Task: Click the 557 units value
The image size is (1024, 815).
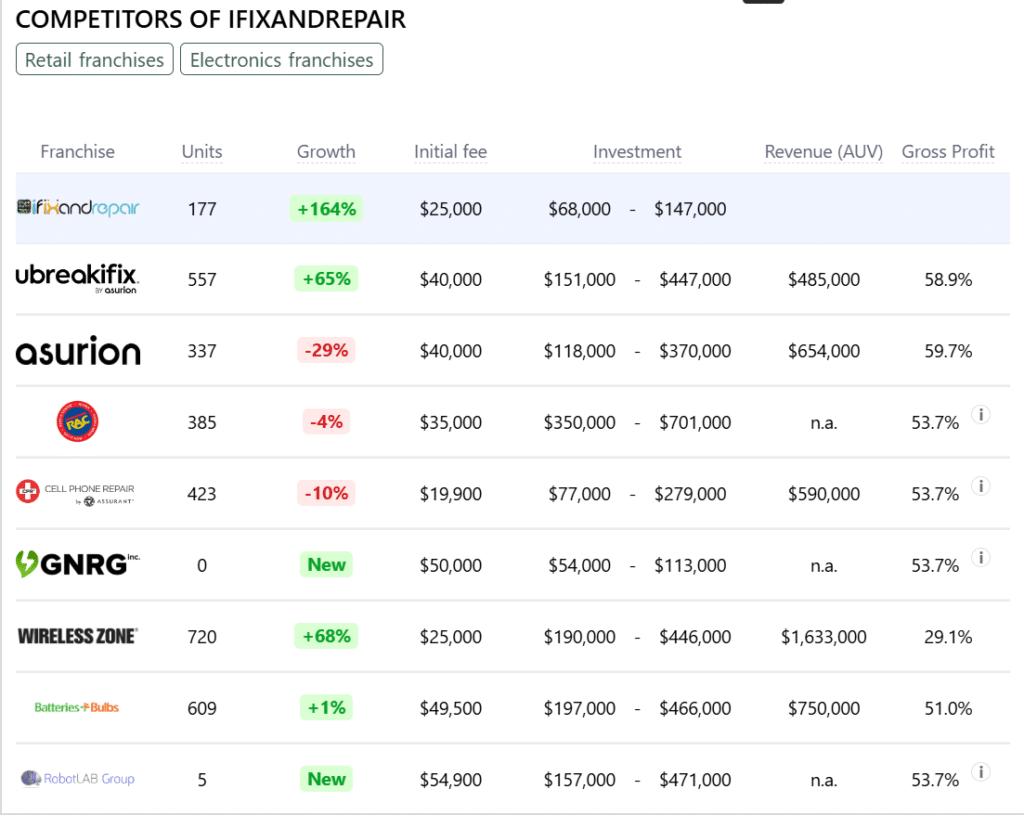Action: tap(202, 280)
